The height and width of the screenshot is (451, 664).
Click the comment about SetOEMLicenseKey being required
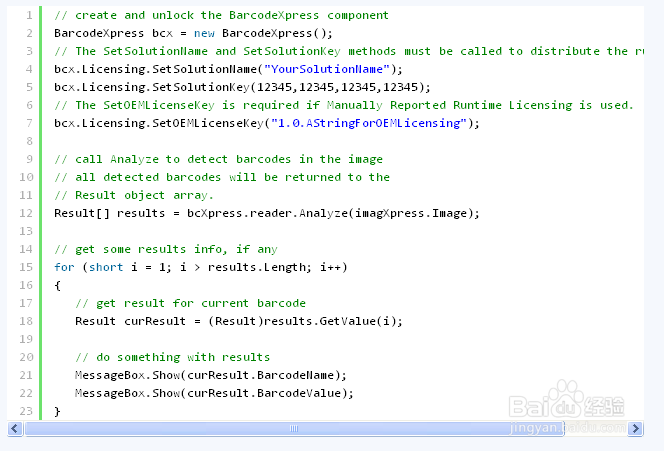pyautogui.click(x=344, y=105)
